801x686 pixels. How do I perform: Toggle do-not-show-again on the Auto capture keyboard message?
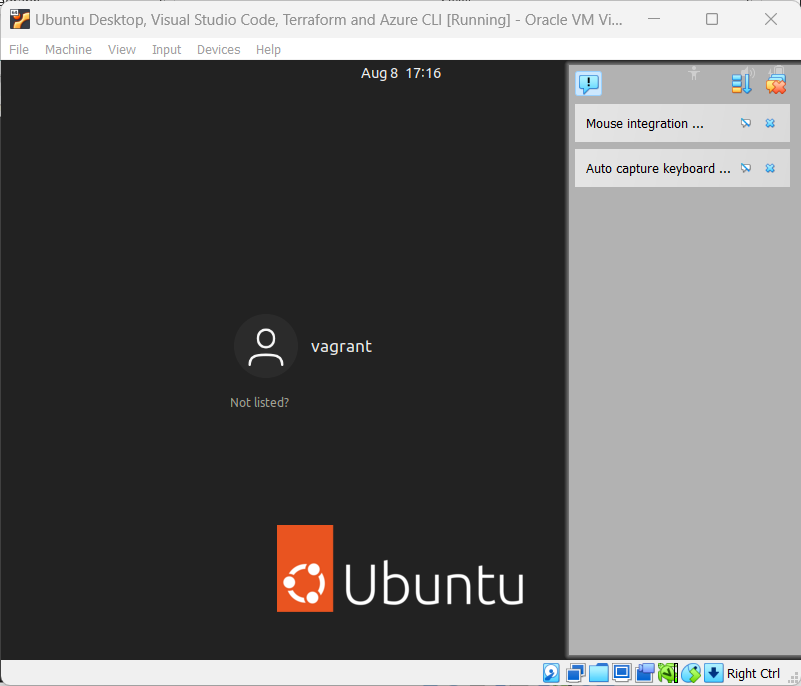tap(746, 168)
